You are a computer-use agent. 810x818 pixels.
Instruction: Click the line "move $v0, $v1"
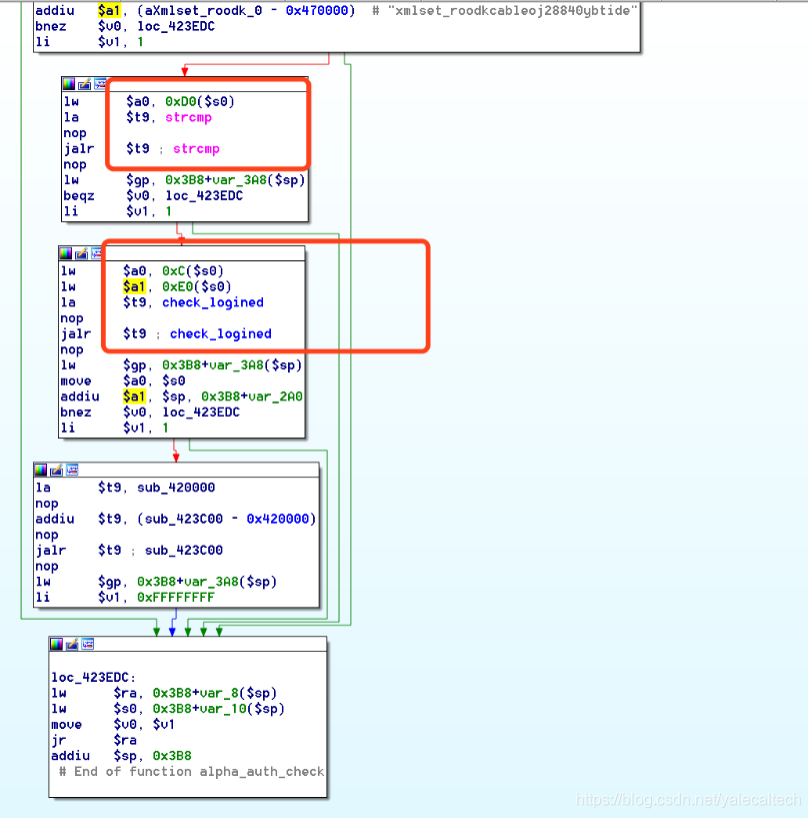(113, 724)
